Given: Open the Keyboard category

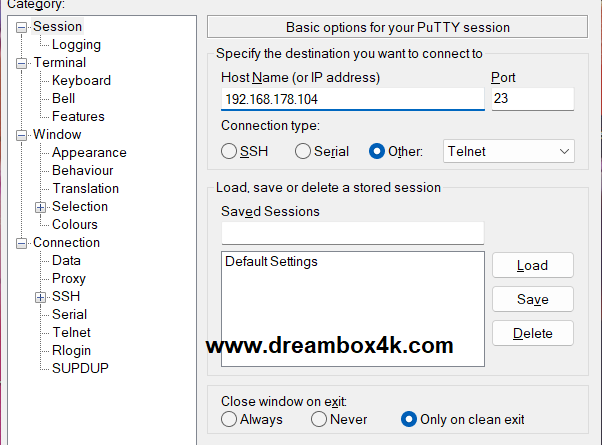Looking at the screenshot, I should click(81, 81).
